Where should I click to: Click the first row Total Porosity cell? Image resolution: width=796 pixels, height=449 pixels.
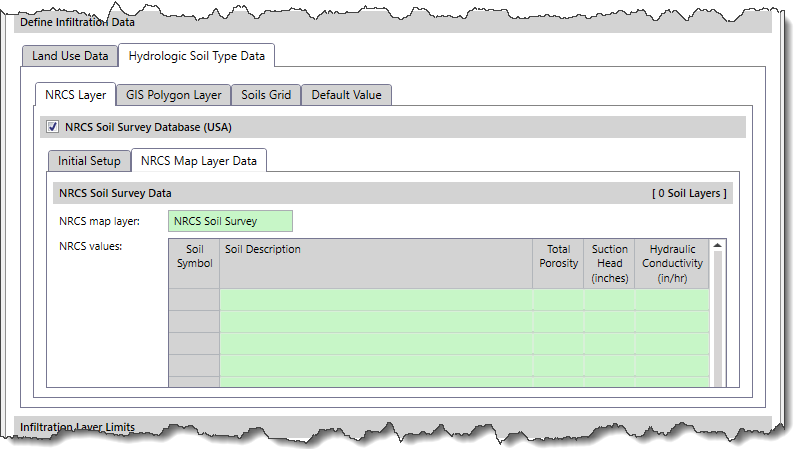click(x=558, y=300)
